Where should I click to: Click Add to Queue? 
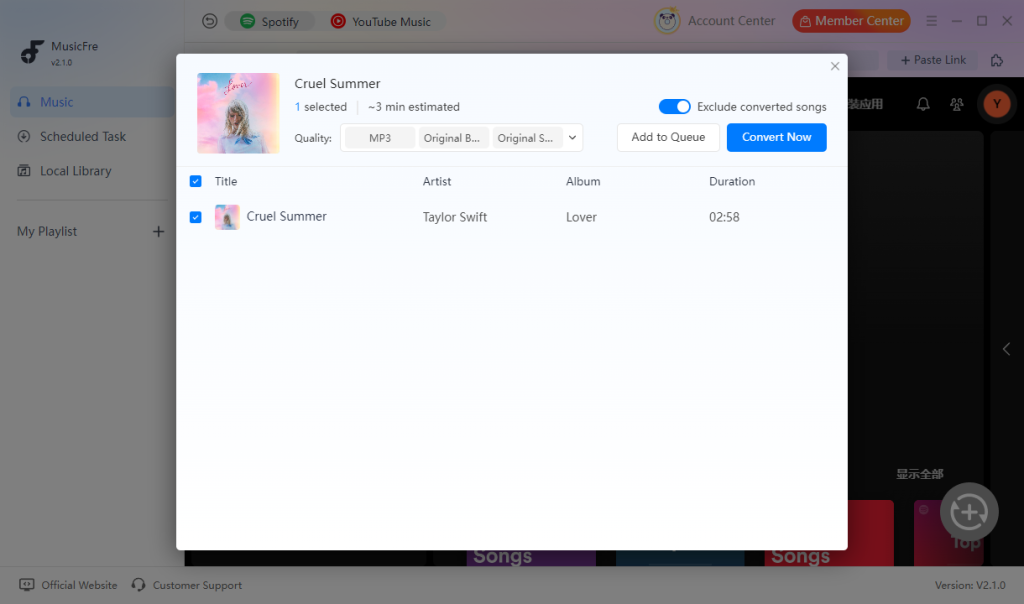[x=668, y=137]
